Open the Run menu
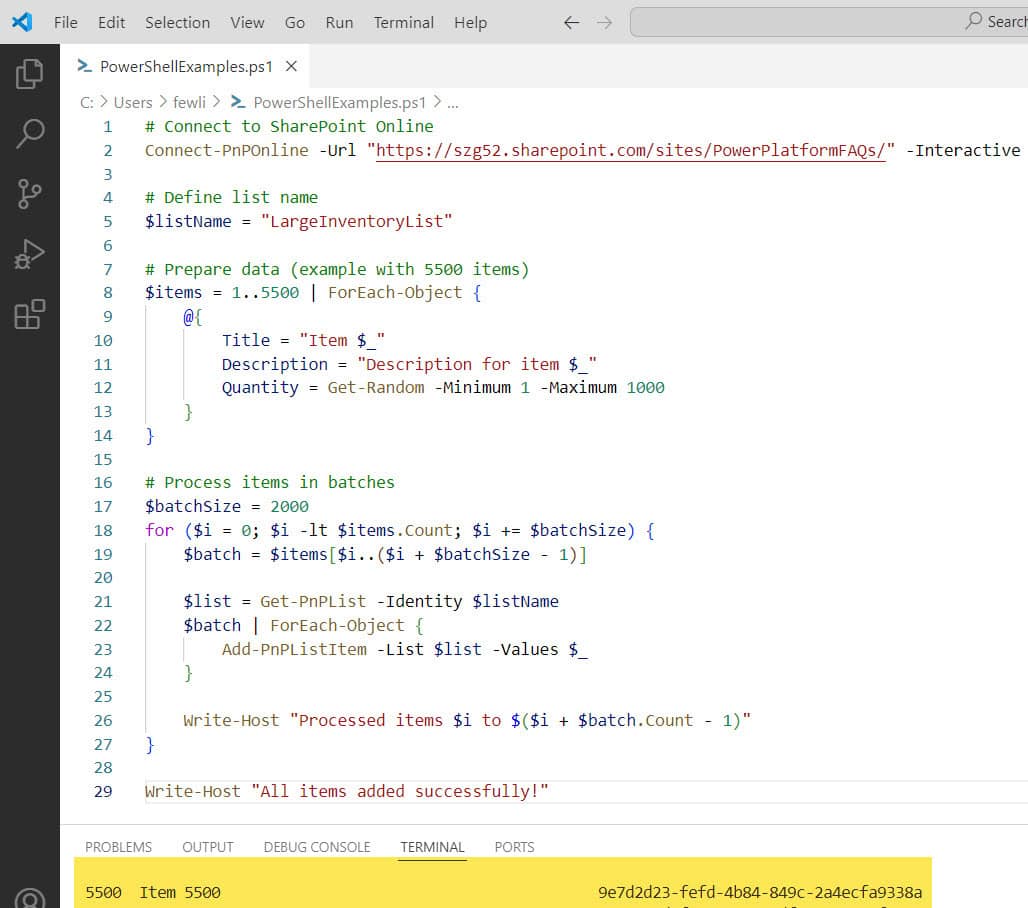The height and width of the screenshot is (908, 1028). 338,22
